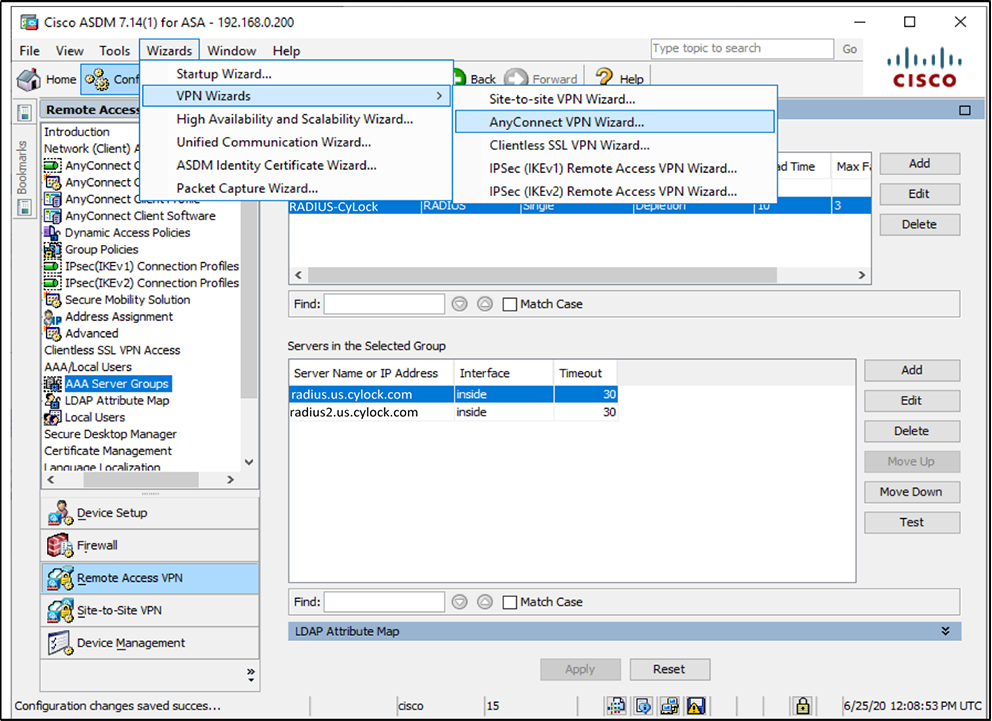
Task: Expand the LDAP Attribute Map section
Action: coord(945,631)
